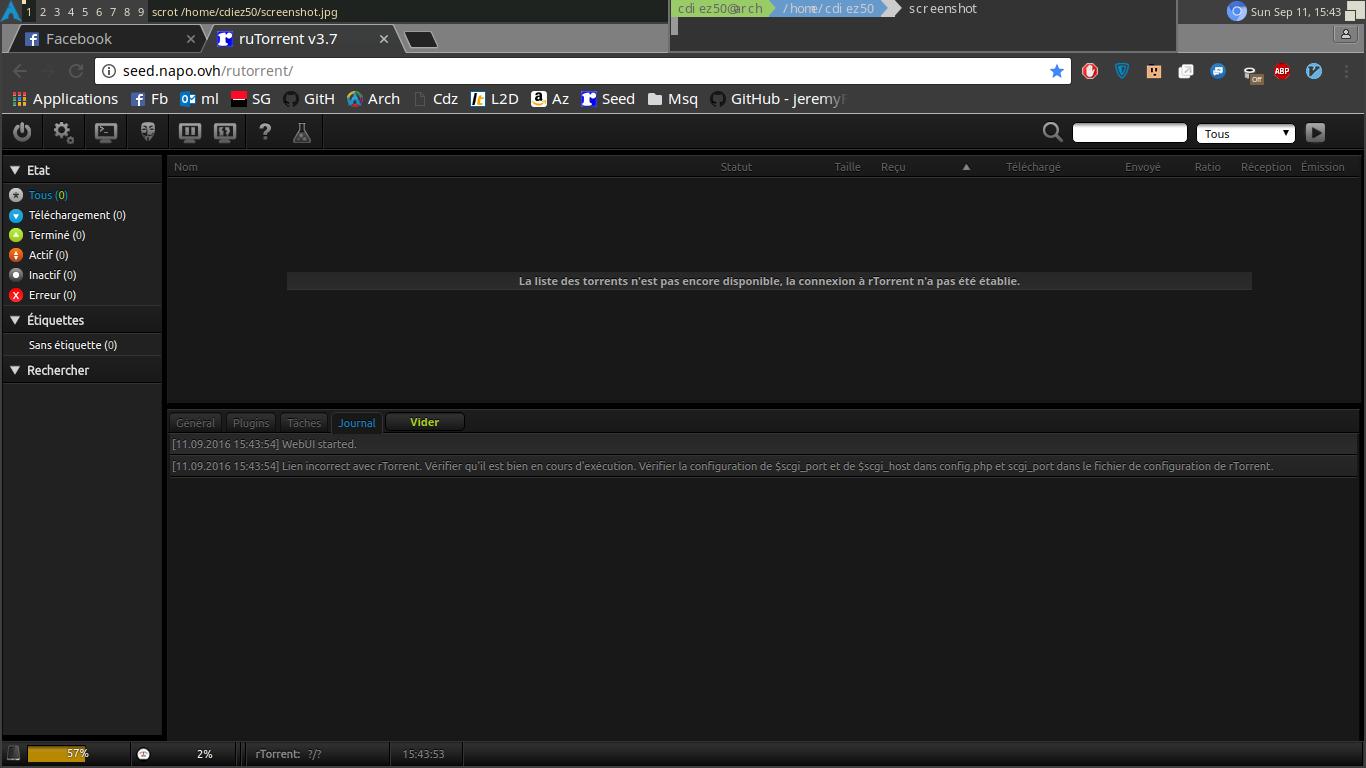Open the Arch bookmark
Image resolution: width=1366 pixels, height=768 pixels.
click(373, 99)
